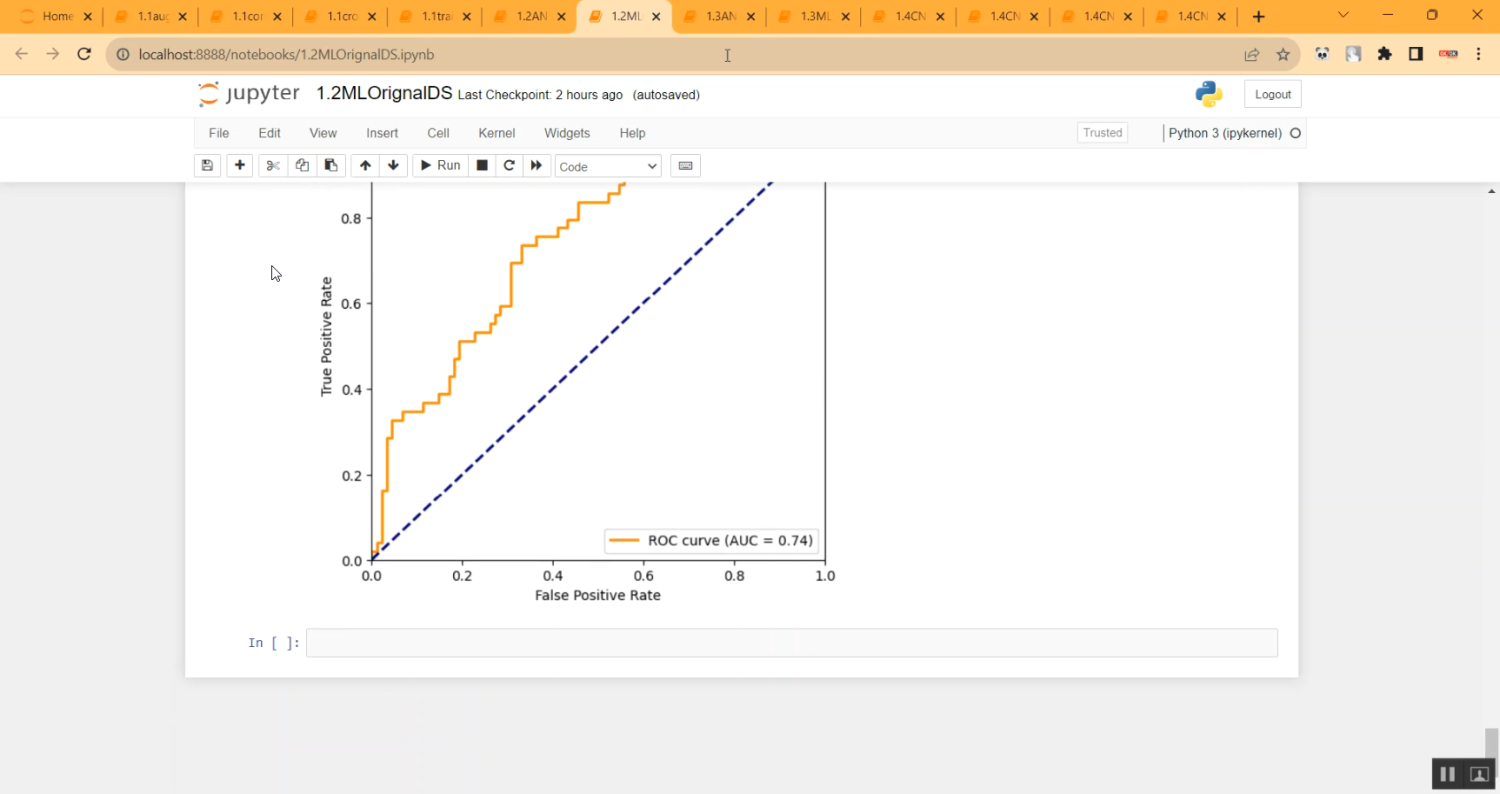Switch to the 1.3ML notebook tab
The width and height of the screenshot is (1500, 794).
point(810,17)
